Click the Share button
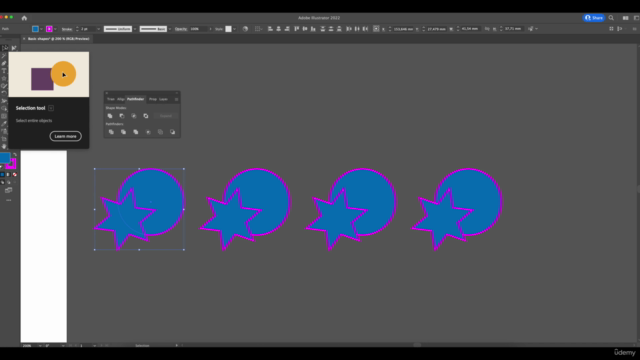The width and height of the screenshot is (640, 360). pos(594,18)
